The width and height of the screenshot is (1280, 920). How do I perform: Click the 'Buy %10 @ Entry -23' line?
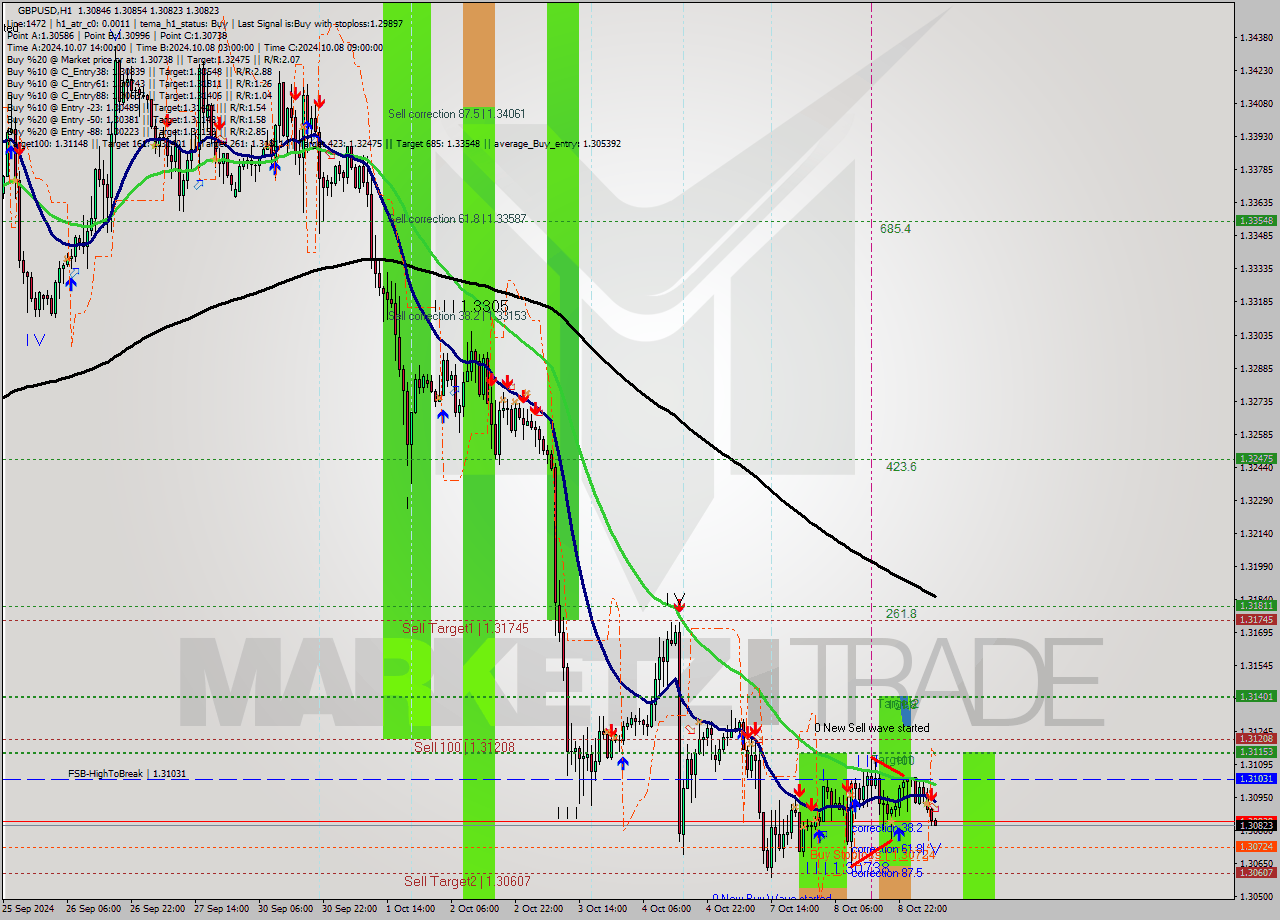click(136, 107)
